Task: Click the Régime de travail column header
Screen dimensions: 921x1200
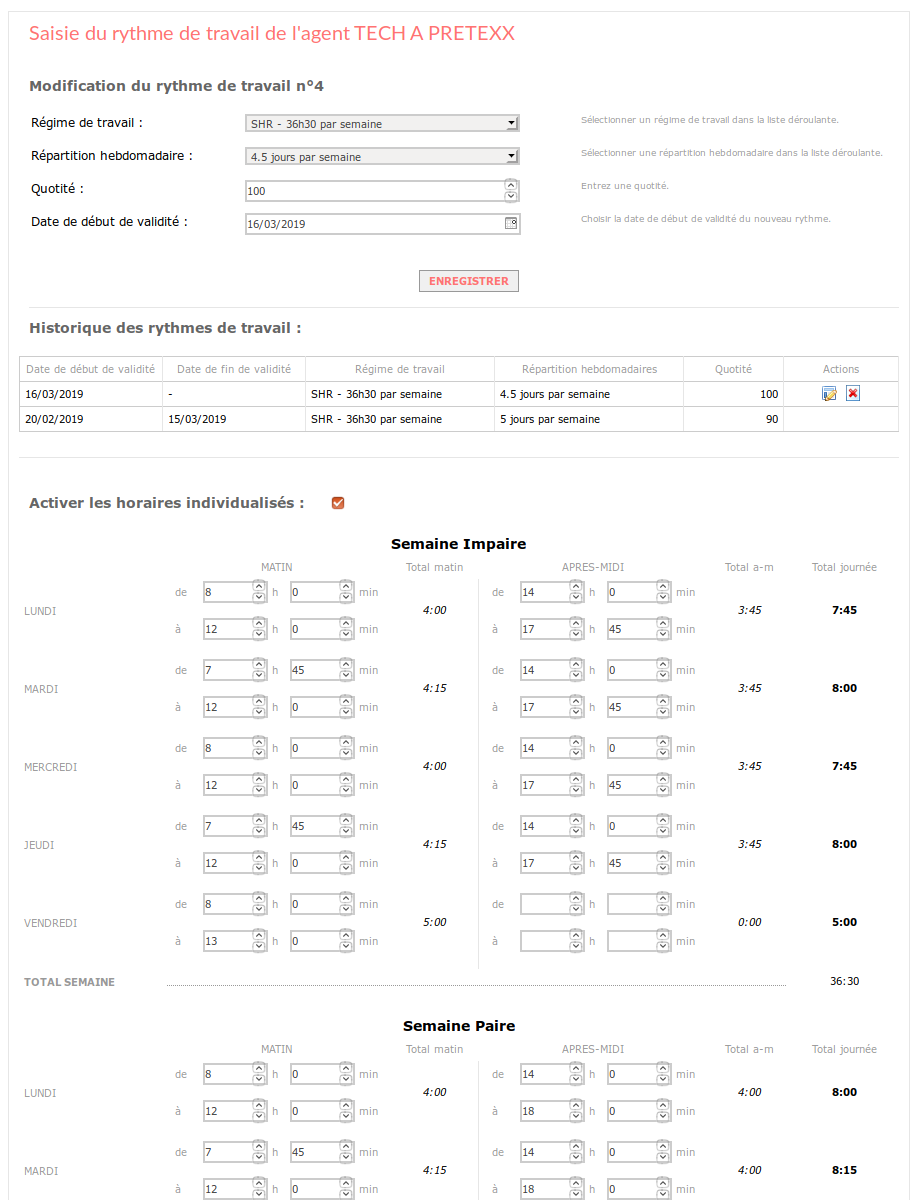Action: click(400, 369)
